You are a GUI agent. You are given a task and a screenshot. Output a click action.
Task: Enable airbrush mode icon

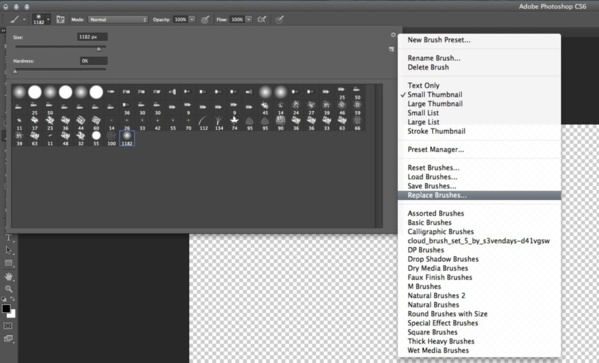[262, 19]
